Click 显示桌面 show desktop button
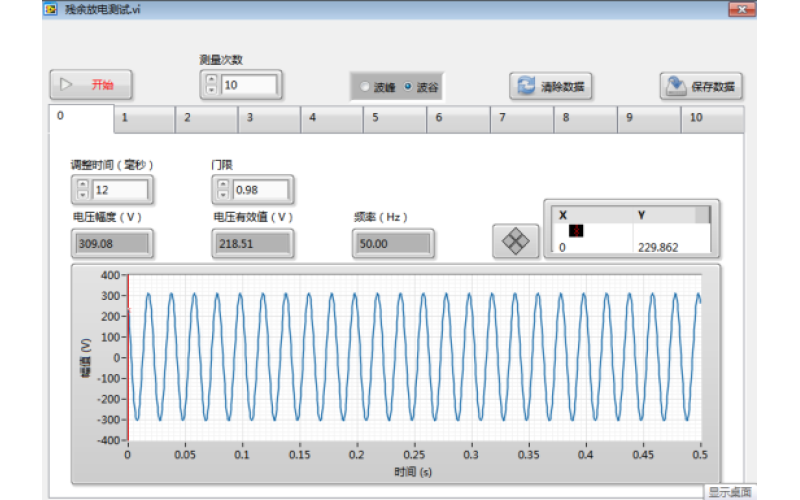 pos(733,491)
